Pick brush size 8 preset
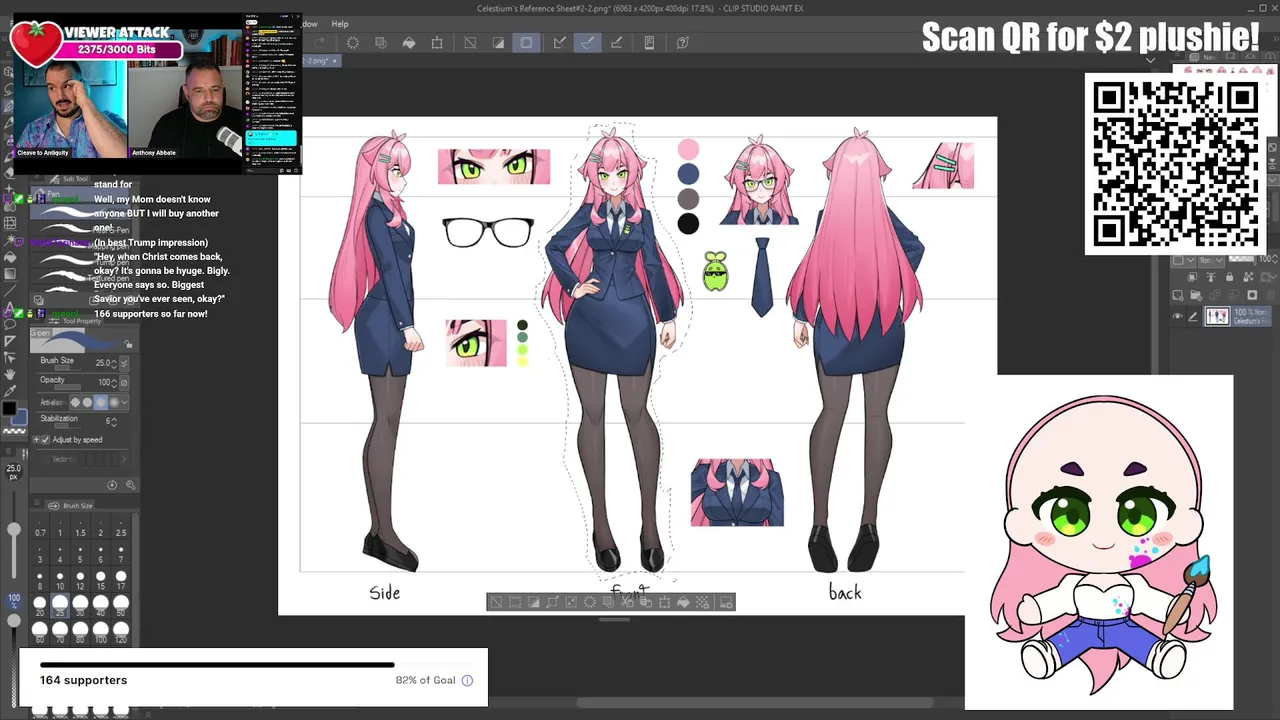1280x720 pixels. [x=40, y=581]
